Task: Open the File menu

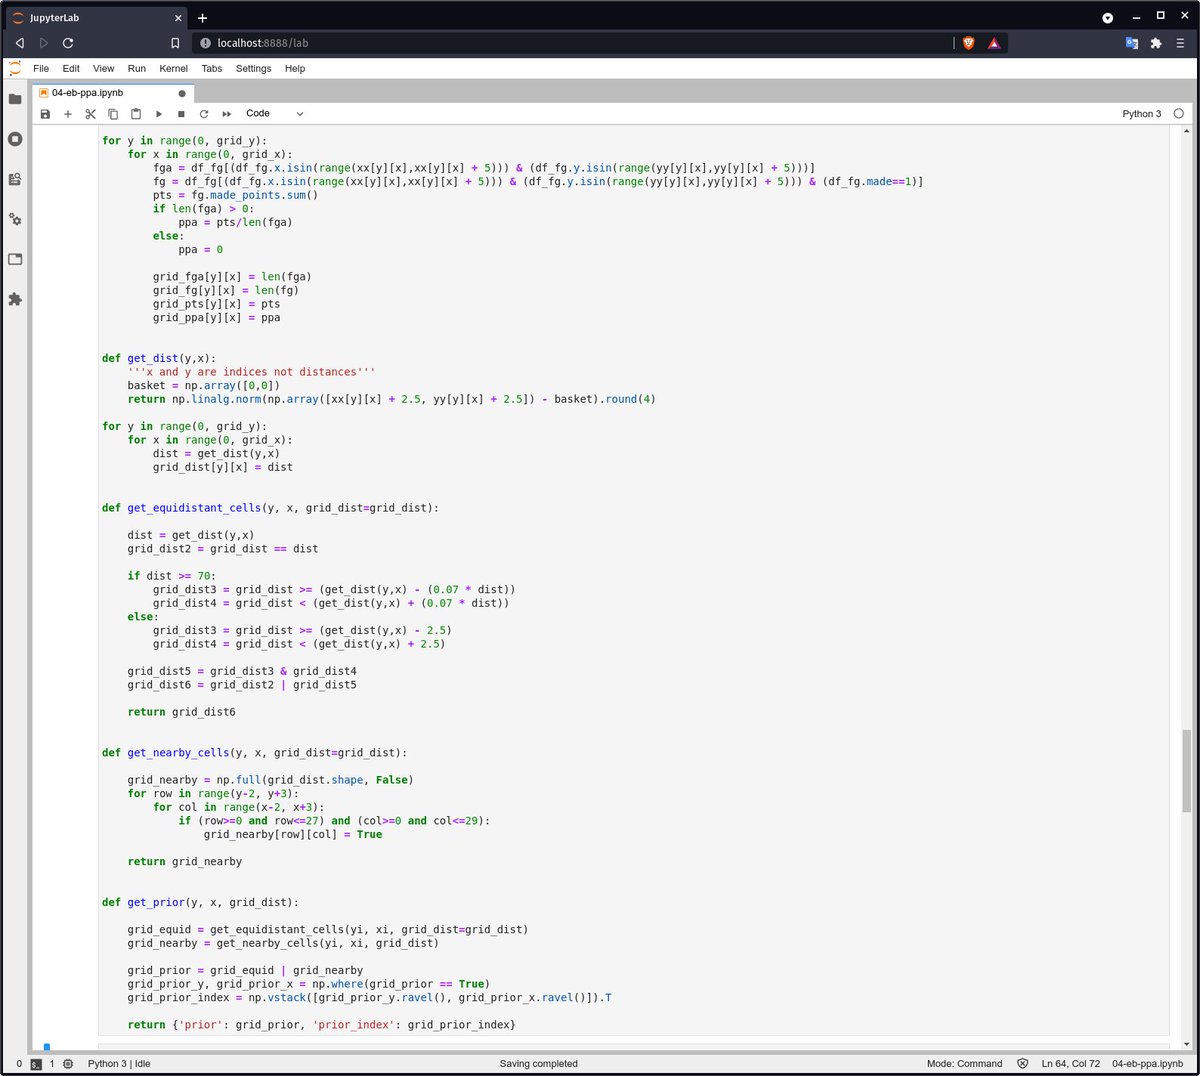Action: pyautogui.click(x=41, y=69)
